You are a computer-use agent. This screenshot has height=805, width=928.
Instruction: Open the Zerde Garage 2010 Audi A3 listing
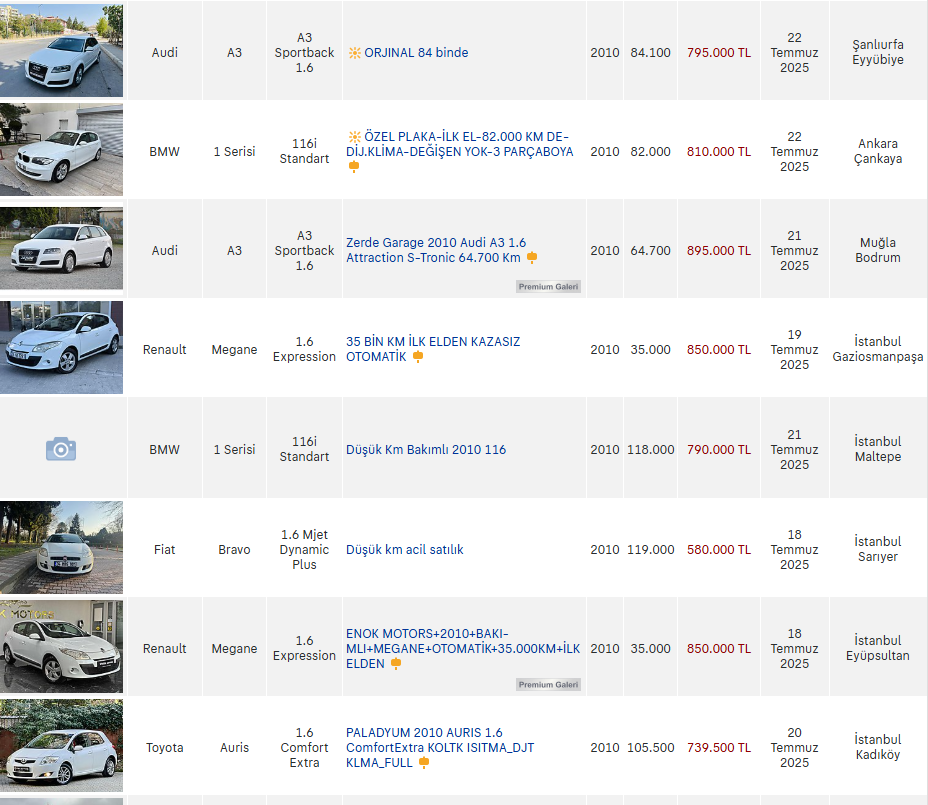point(436,250)
